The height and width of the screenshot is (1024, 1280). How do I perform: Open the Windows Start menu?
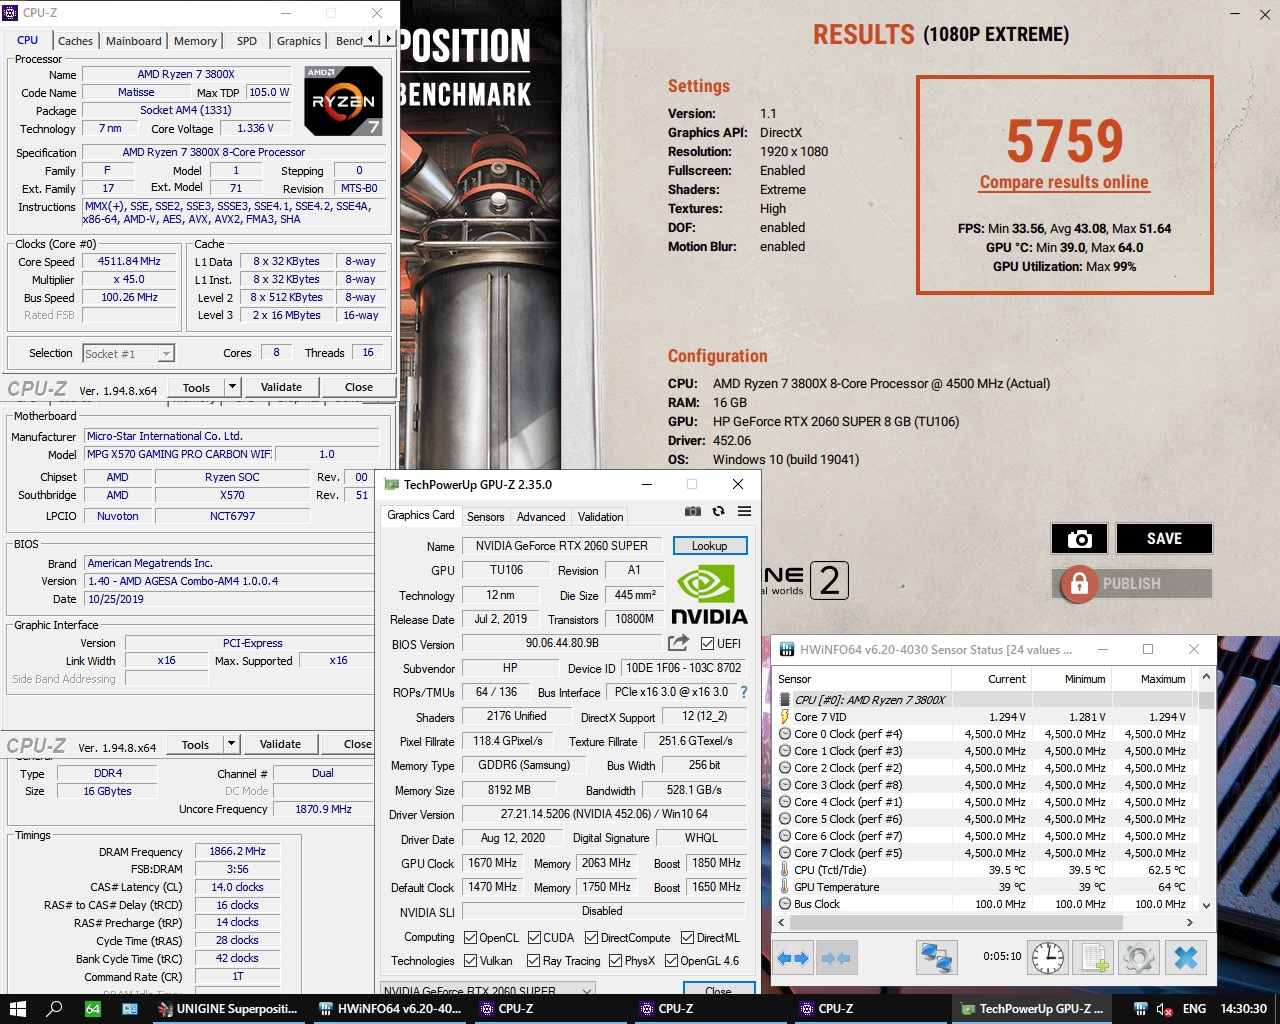coord(17,1009)
